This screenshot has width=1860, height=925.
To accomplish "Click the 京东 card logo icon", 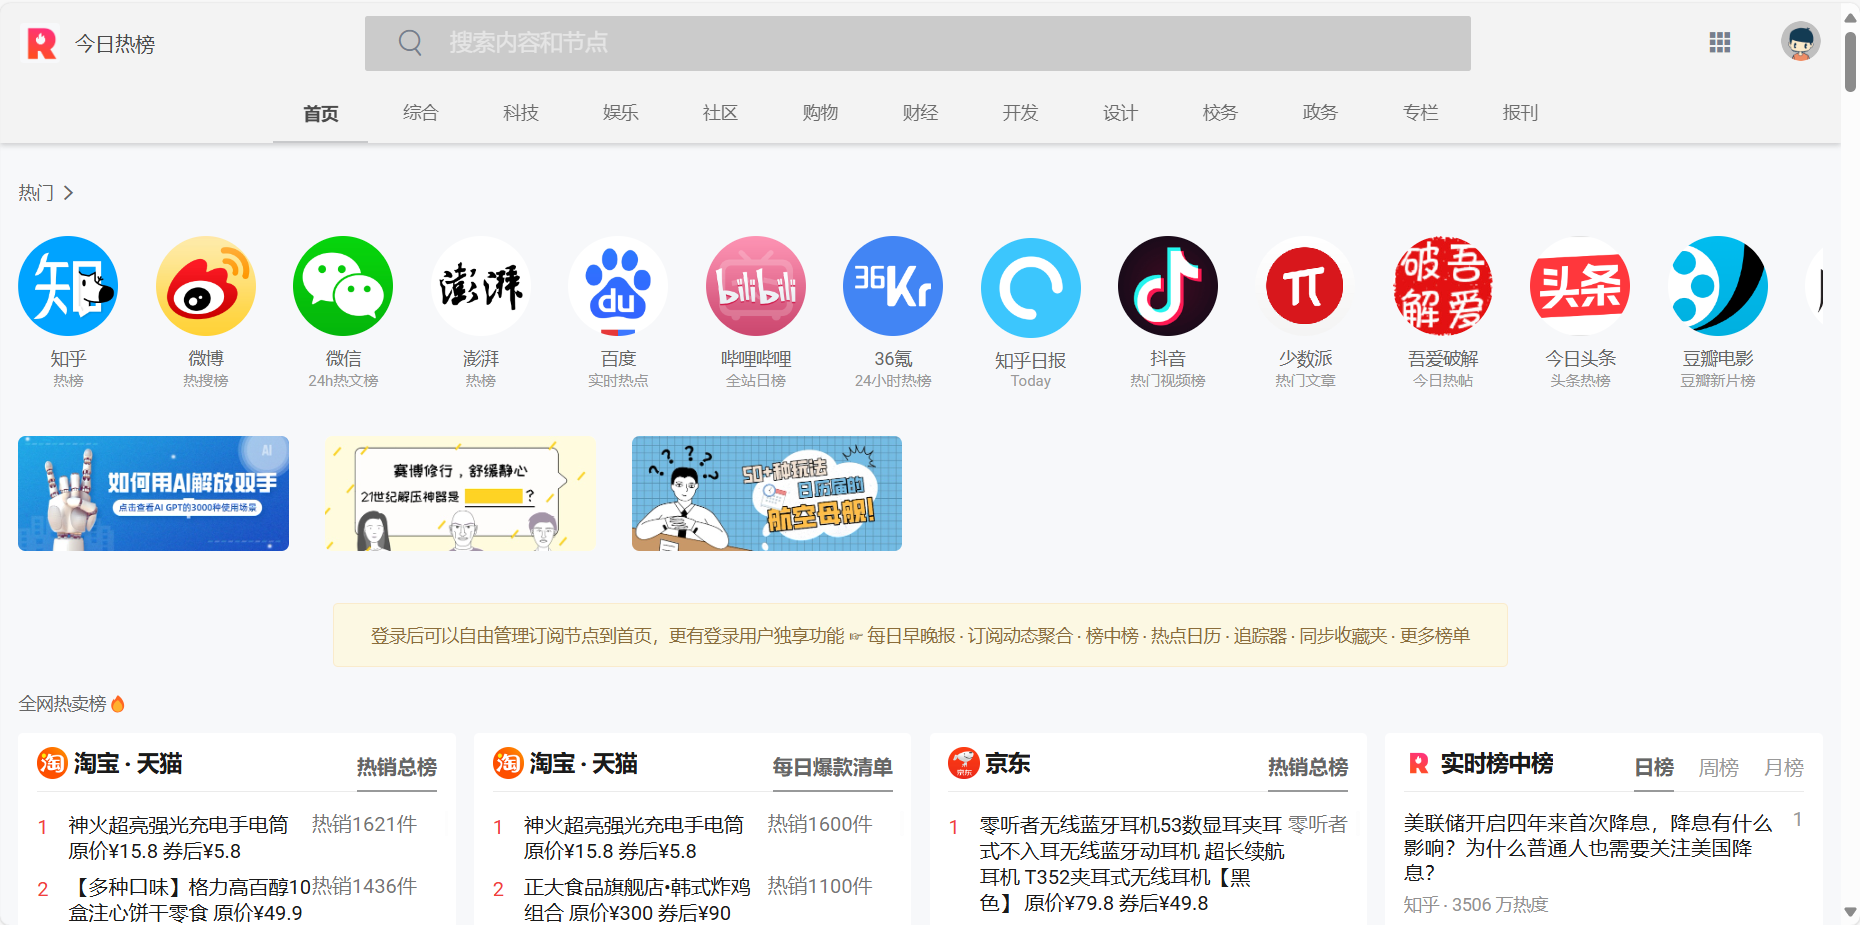I will [963, 763].
